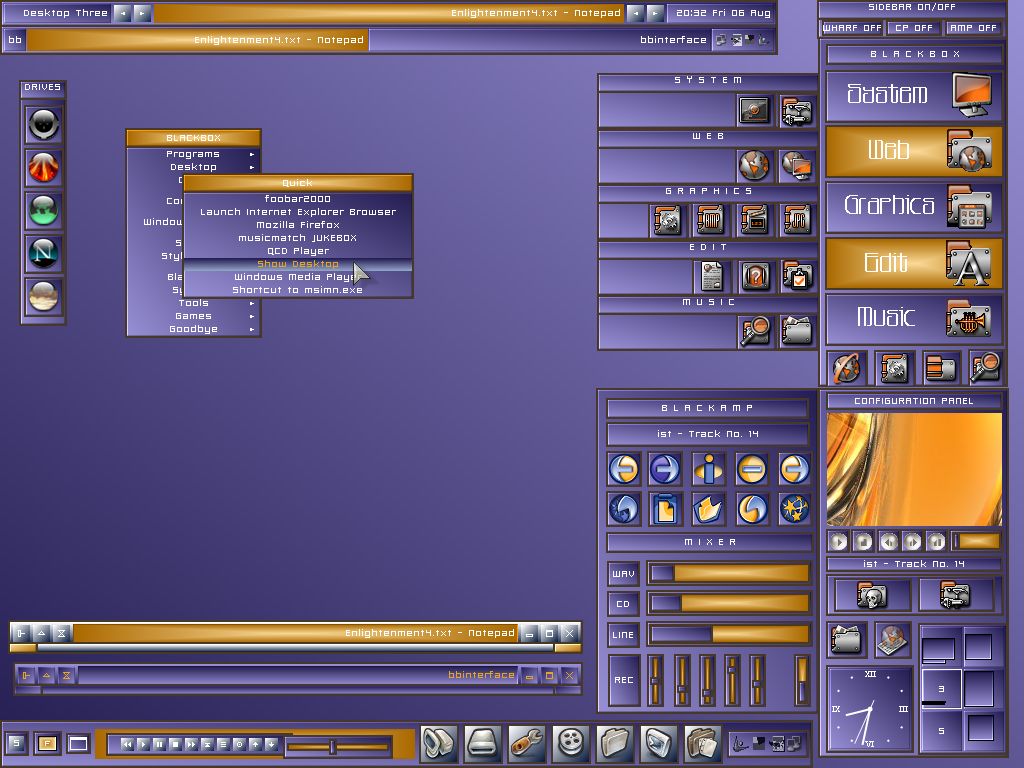Expand the Graphics section in Blackbox sidebar

click(914, 206)
